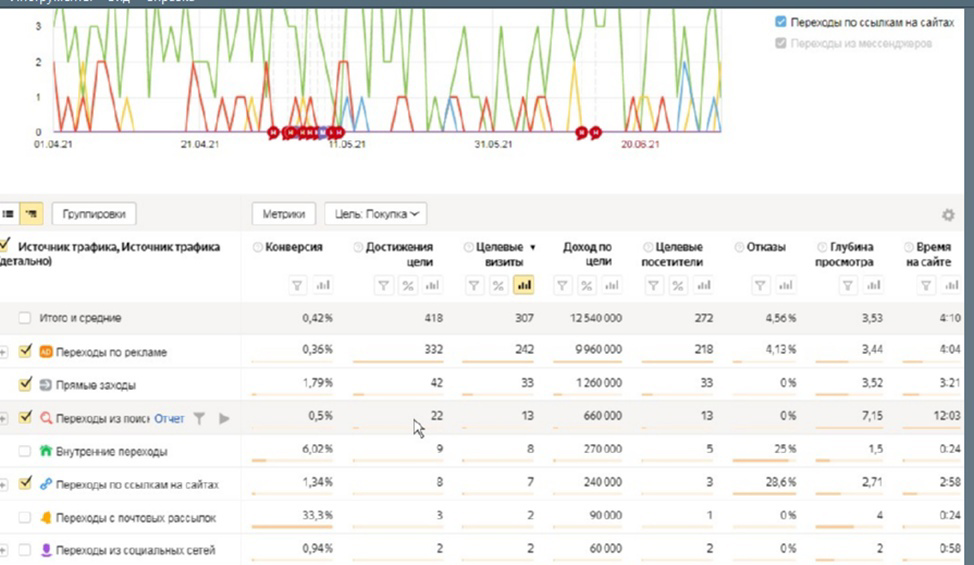Image resolution: width=974 pixels, height=565 pixels.
Task: Click percent icon under Доход по цели
Action: [x=586, y=286]
